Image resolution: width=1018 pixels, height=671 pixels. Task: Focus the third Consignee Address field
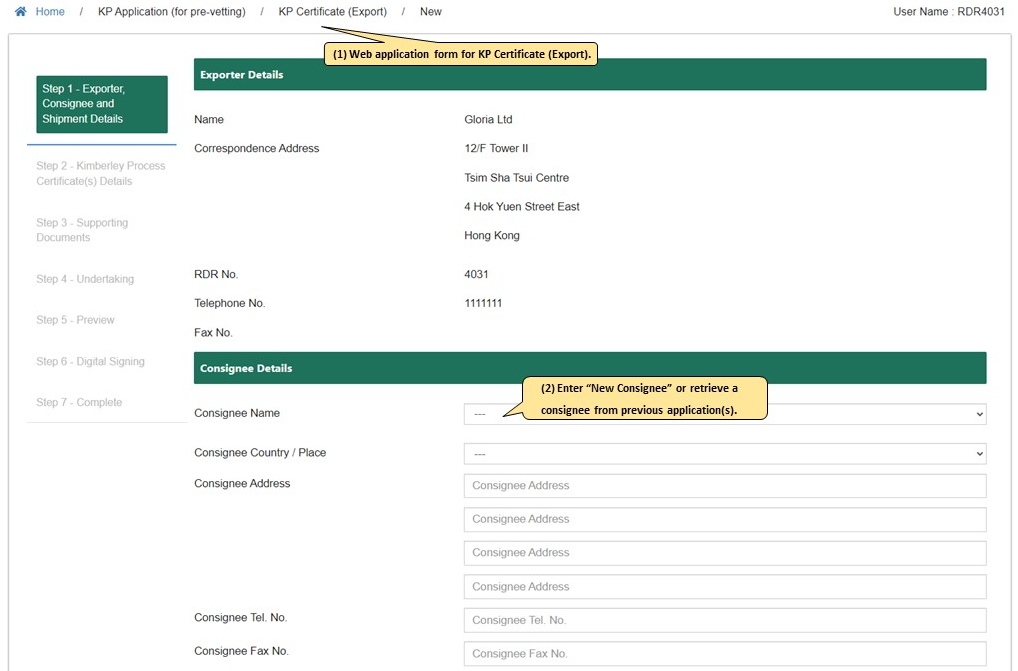coord(725,553)
